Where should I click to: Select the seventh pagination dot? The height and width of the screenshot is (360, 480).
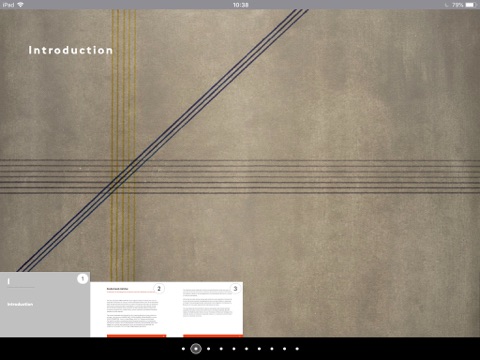[259, 349]
